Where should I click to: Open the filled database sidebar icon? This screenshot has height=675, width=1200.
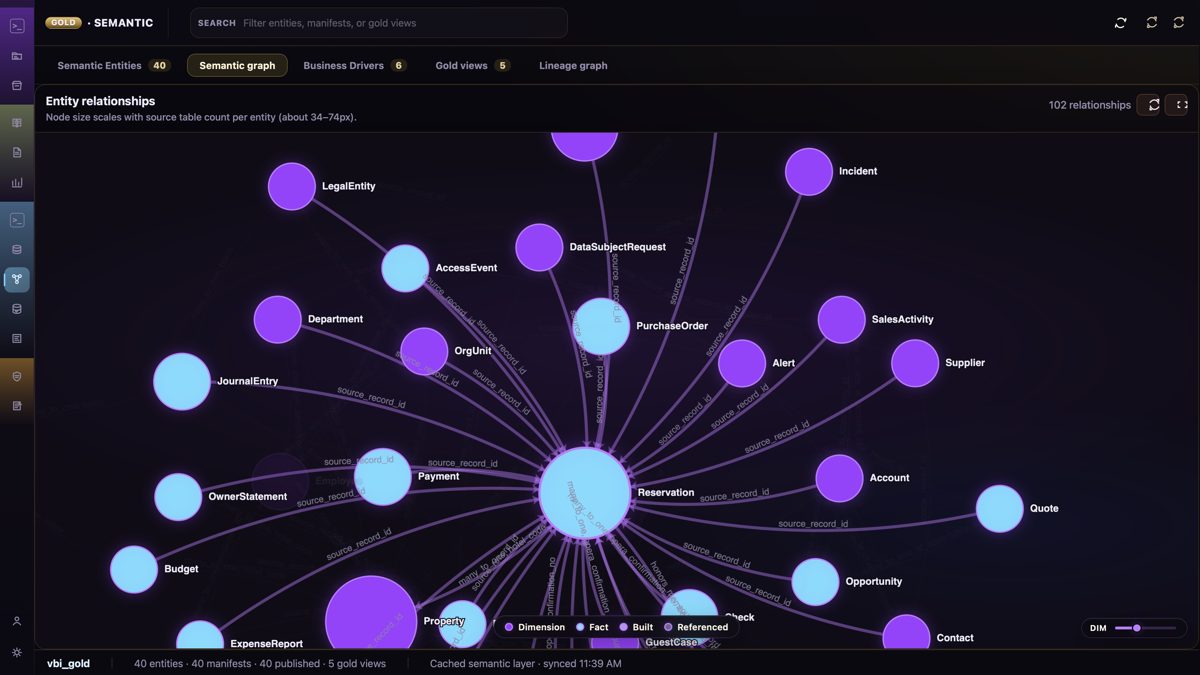point(17,309)
